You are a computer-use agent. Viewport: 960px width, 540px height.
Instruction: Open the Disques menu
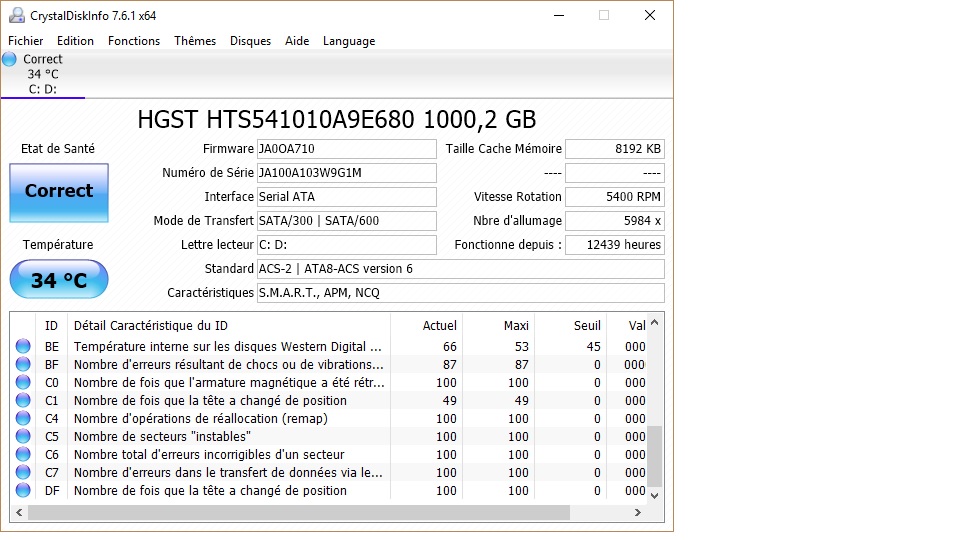tap(250, 41)
